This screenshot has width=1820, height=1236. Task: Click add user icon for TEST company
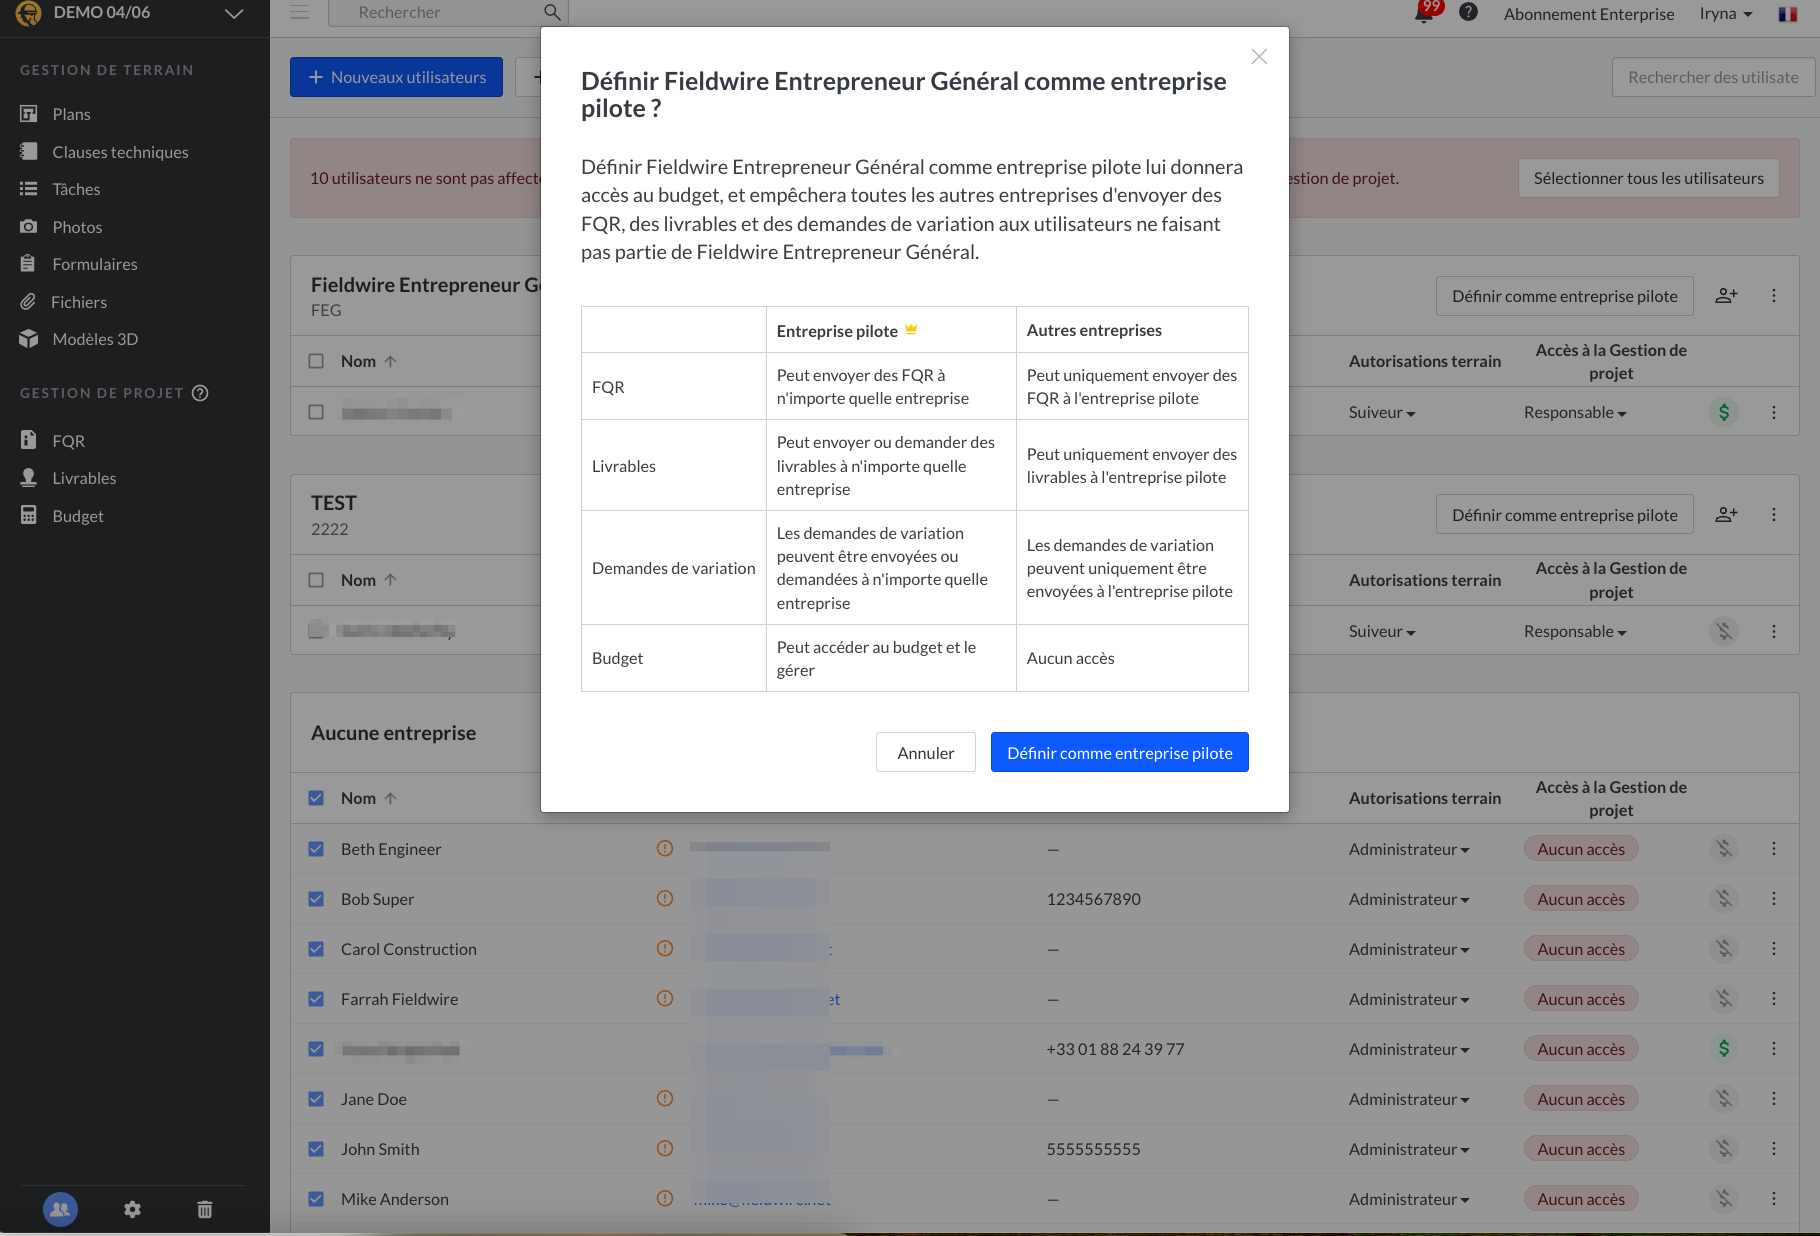click(1726, 515)
